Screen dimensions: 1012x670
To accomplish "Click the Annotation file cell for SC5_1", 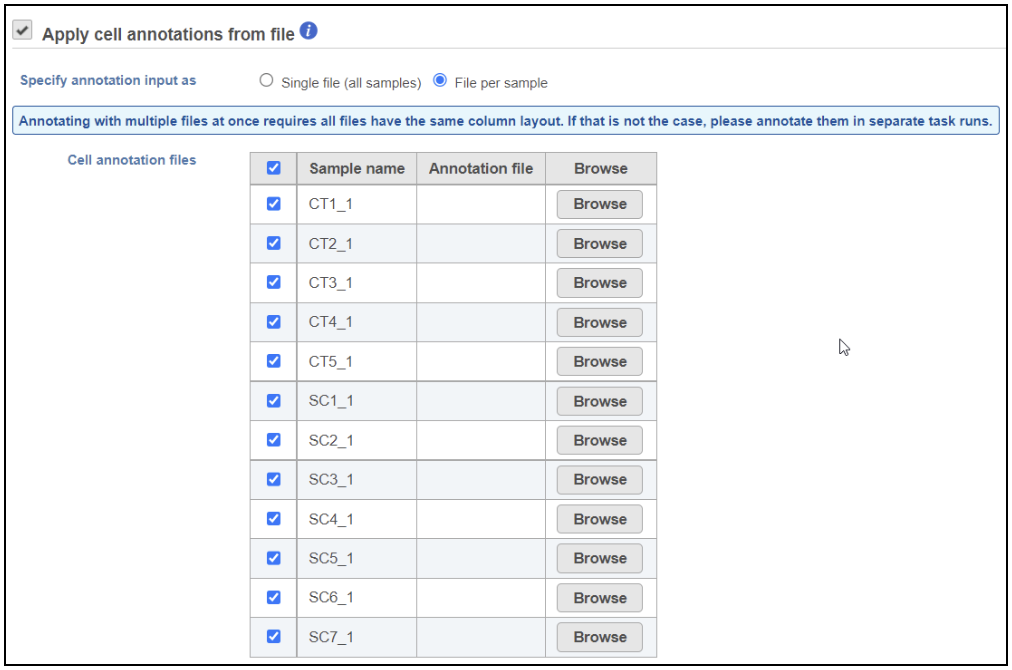I will 480,558.
